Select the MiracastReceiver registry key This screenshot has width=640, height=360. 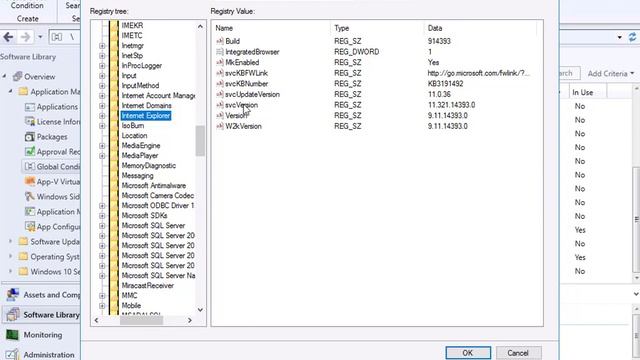[147, 285]
